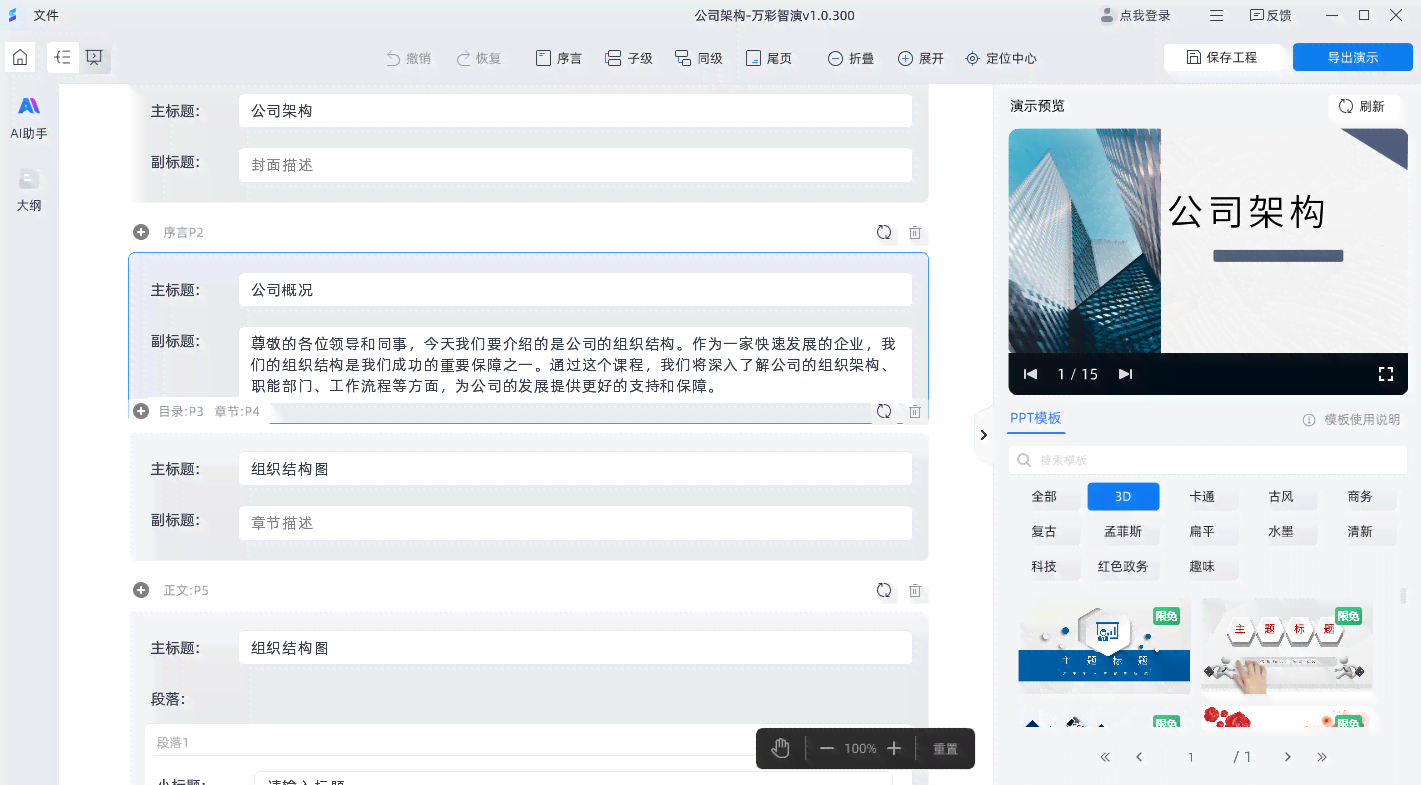Screen dimensions: 1421x785
Task: Reset zoom with 重置
Action: pyautogui.click(x=945, y=748)
